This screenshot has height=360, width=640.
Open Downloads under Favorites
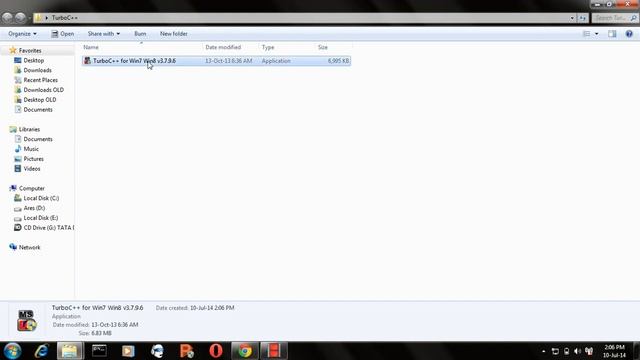[37, 70]
